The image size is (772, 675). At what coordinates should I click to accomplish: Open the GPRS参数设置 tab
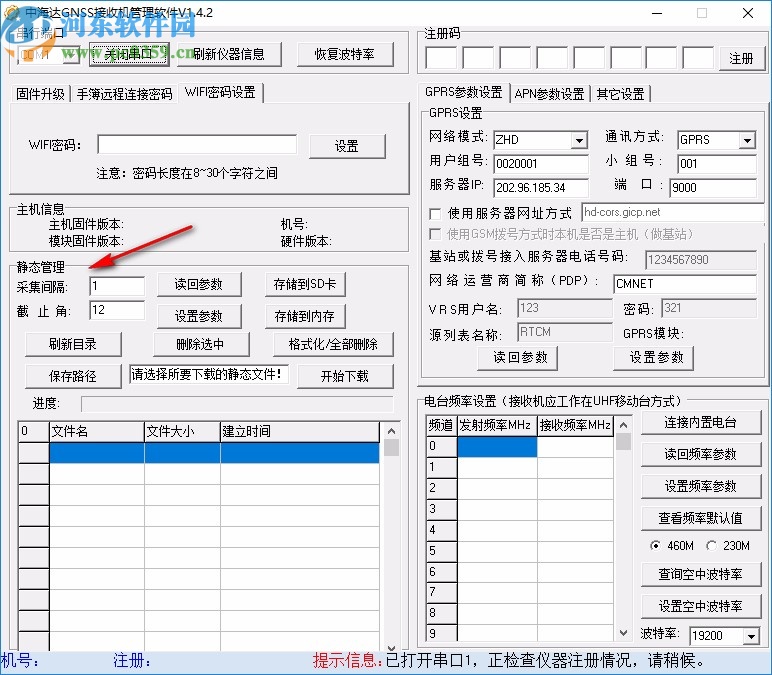[x=464, y=92]
